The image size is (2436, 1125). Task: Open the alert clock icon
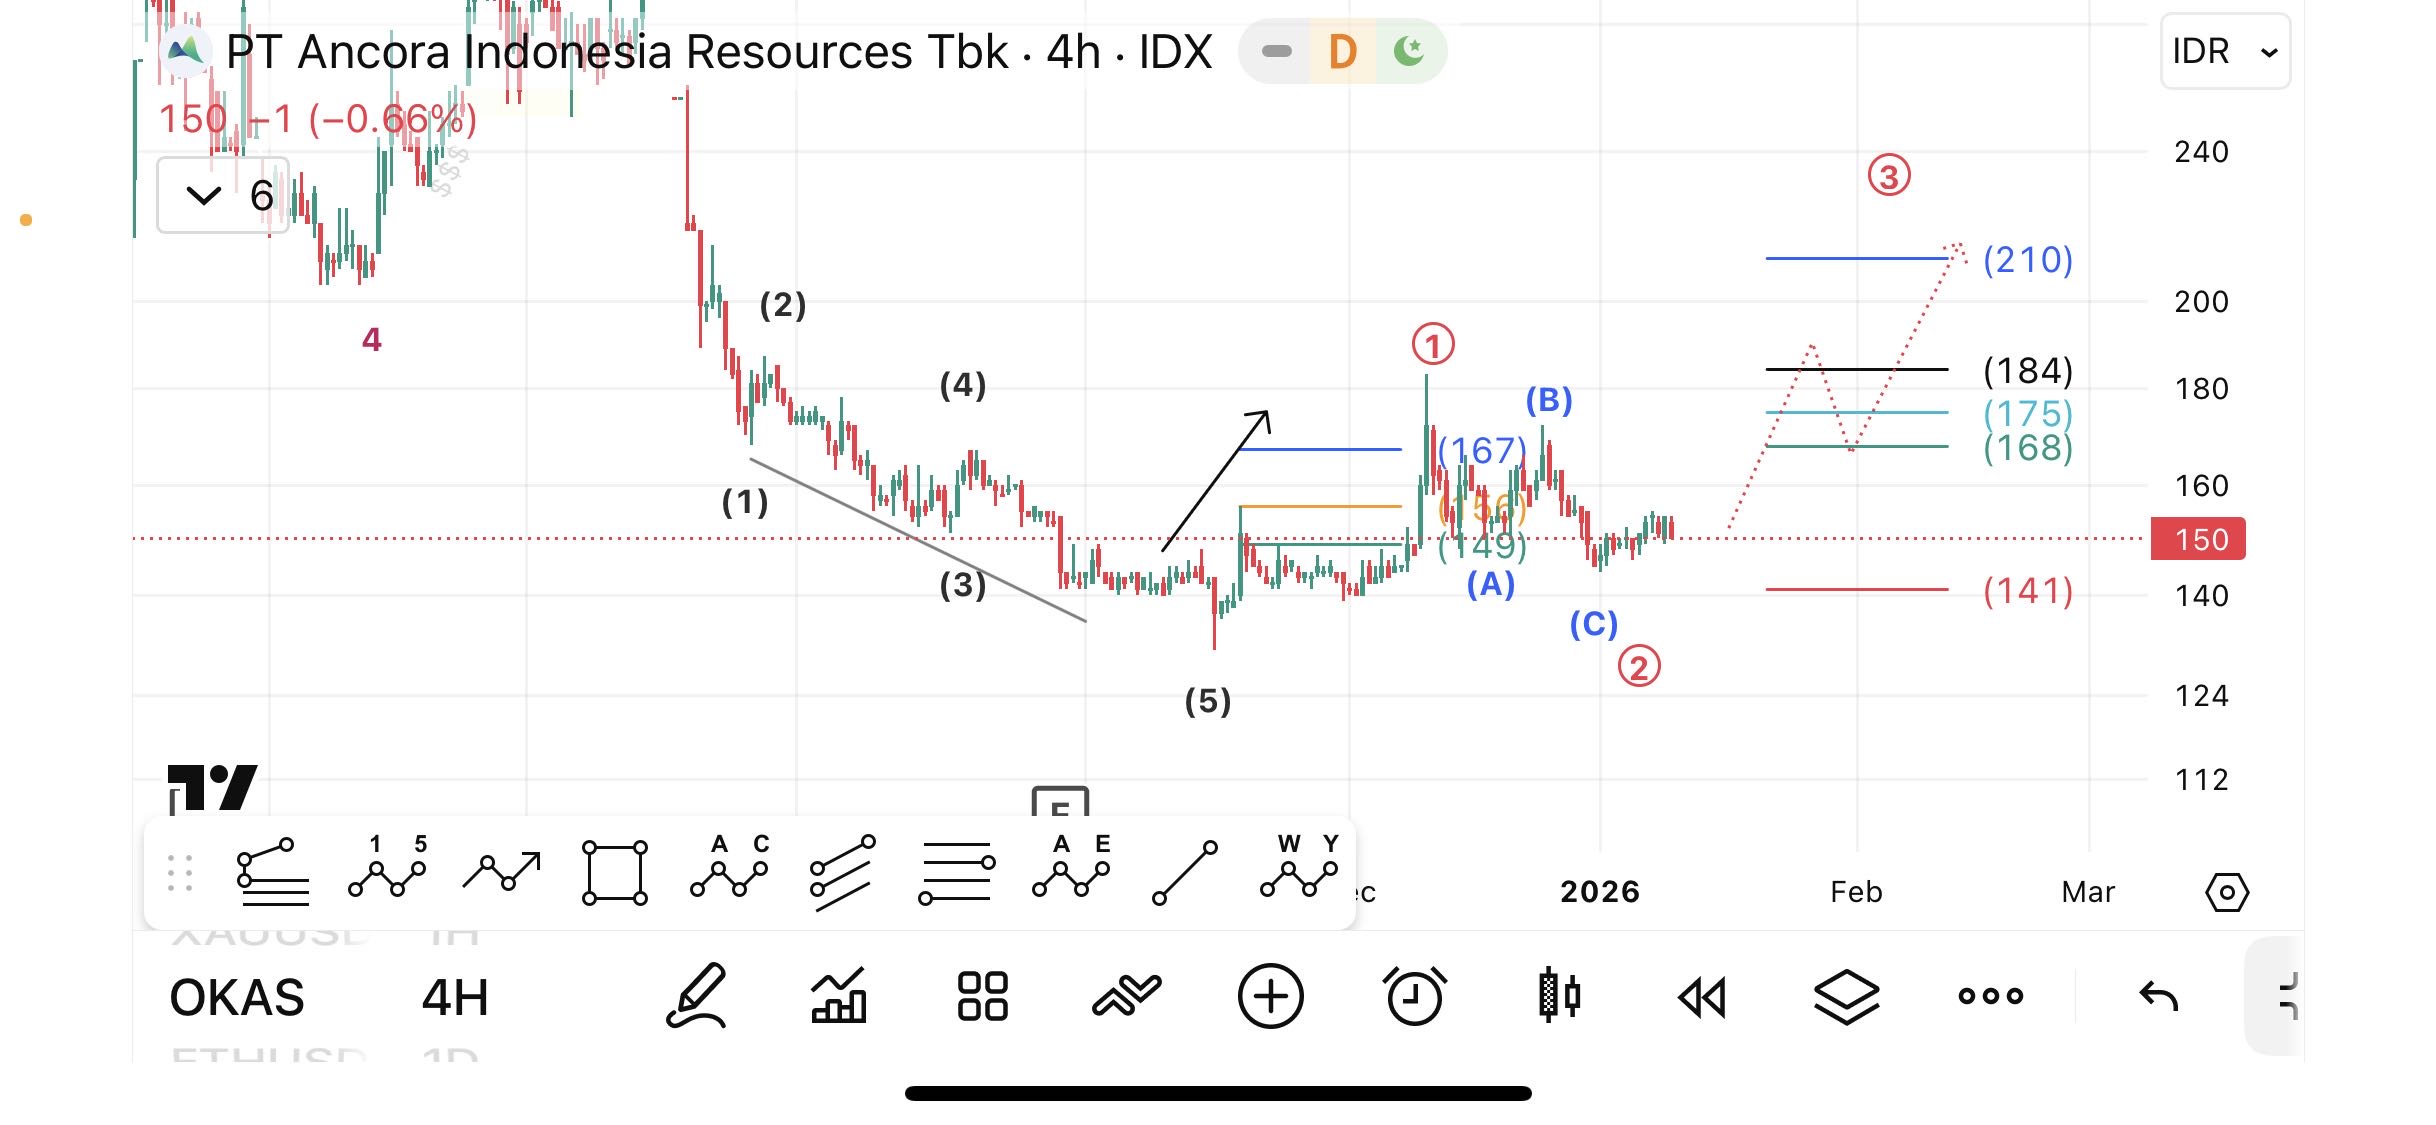coord(1415,996)
